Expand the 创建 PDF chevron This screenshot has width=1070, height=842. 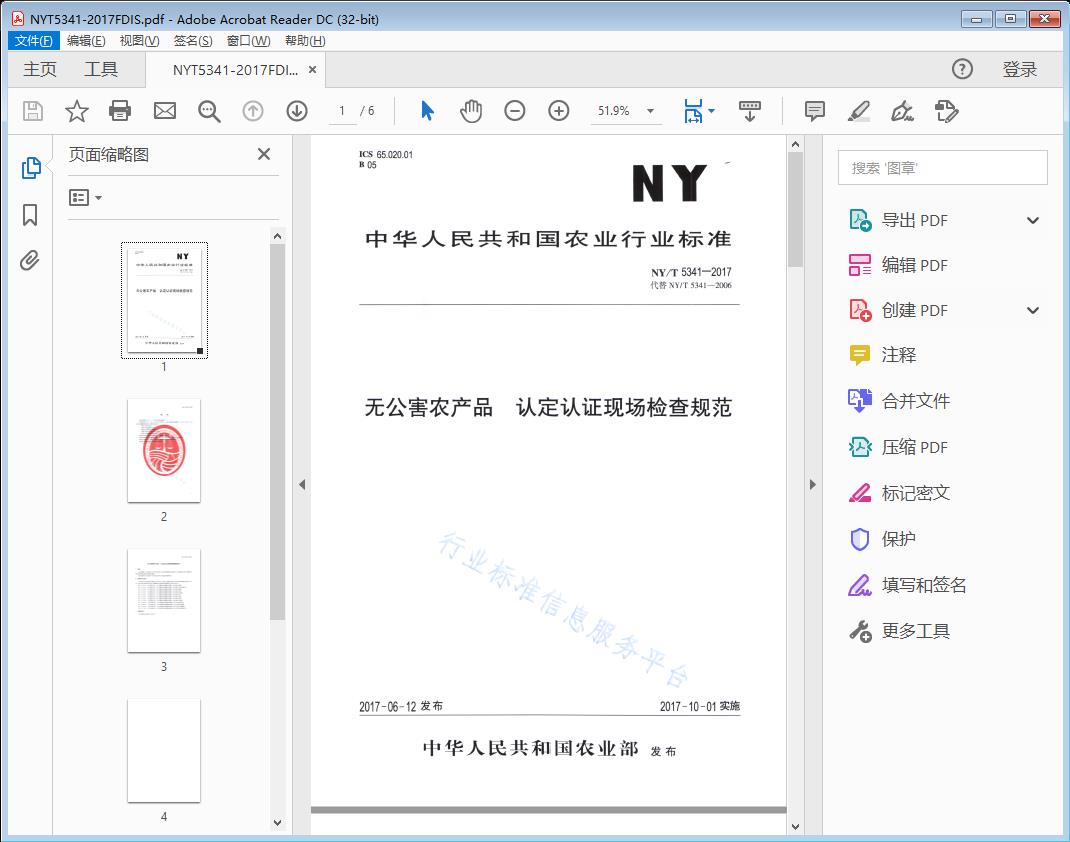[x=1032, y=310]
